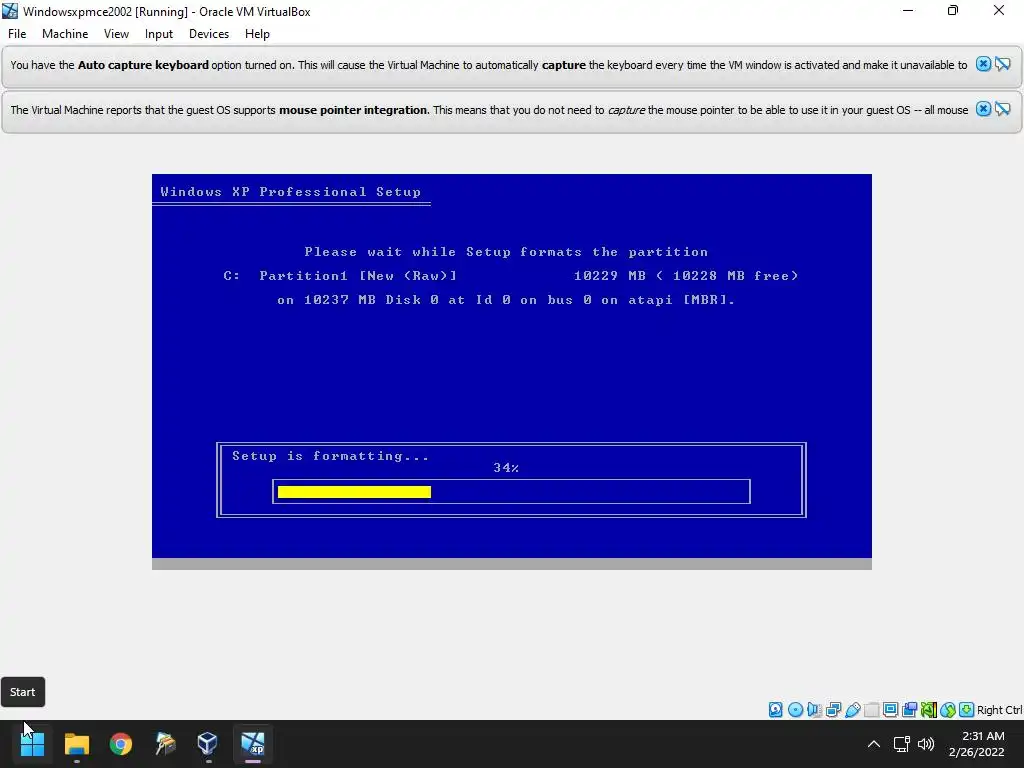
Task: Switch to the XP virtual machine taskbar icon
Action: 253,744
